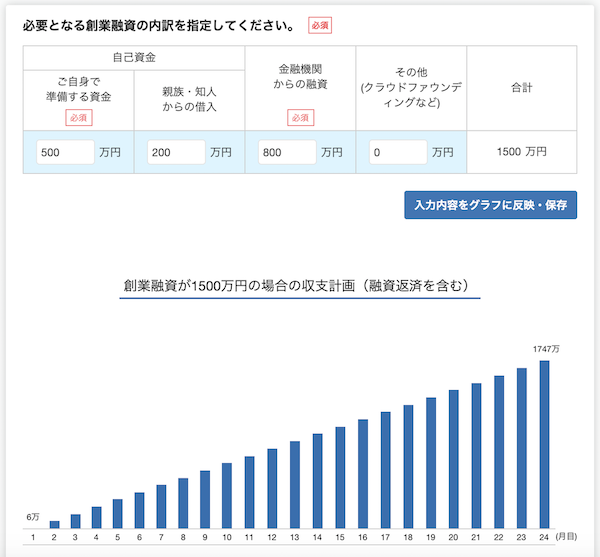Click the 必須 badge under ご自身で準備する資金
600x557 pixels.
click(x=78, y=117)
